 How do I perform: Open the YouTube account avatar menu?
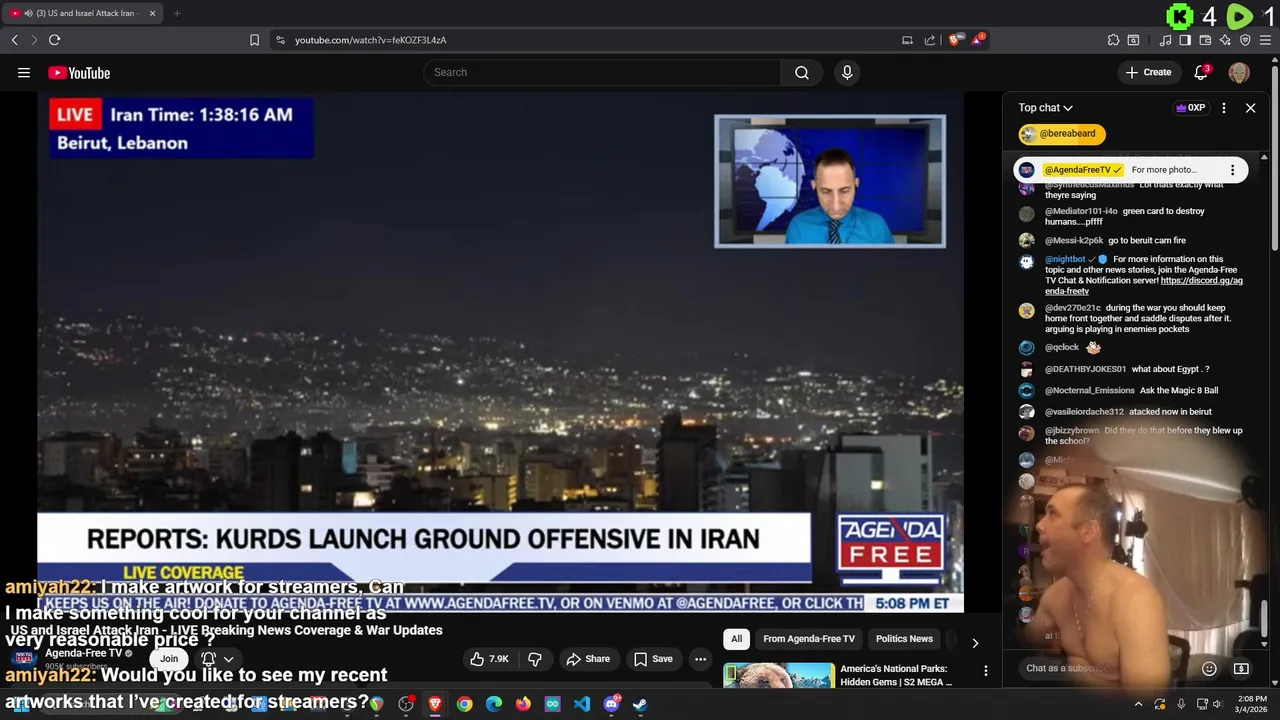coord(1239,72)
